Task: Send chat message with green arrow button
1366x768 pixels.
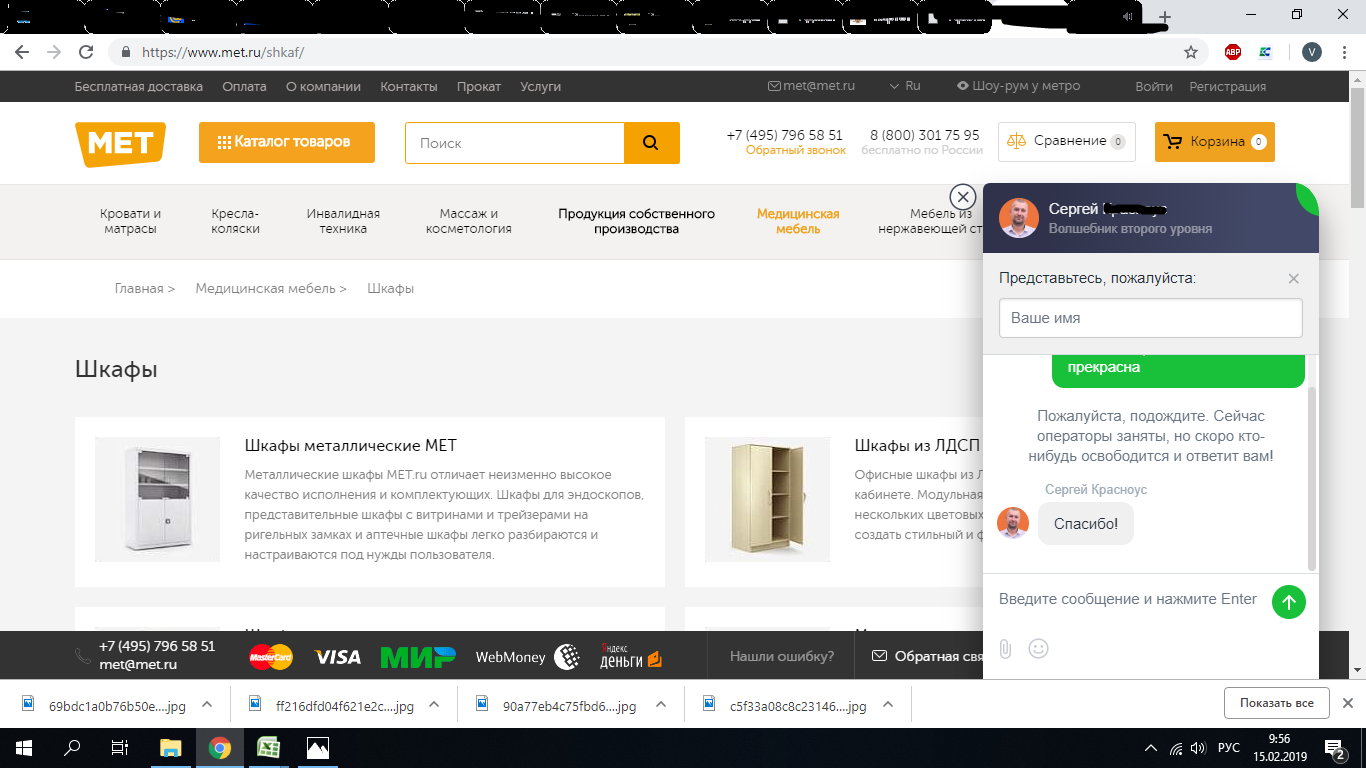Action: (x=1288, y=602)
